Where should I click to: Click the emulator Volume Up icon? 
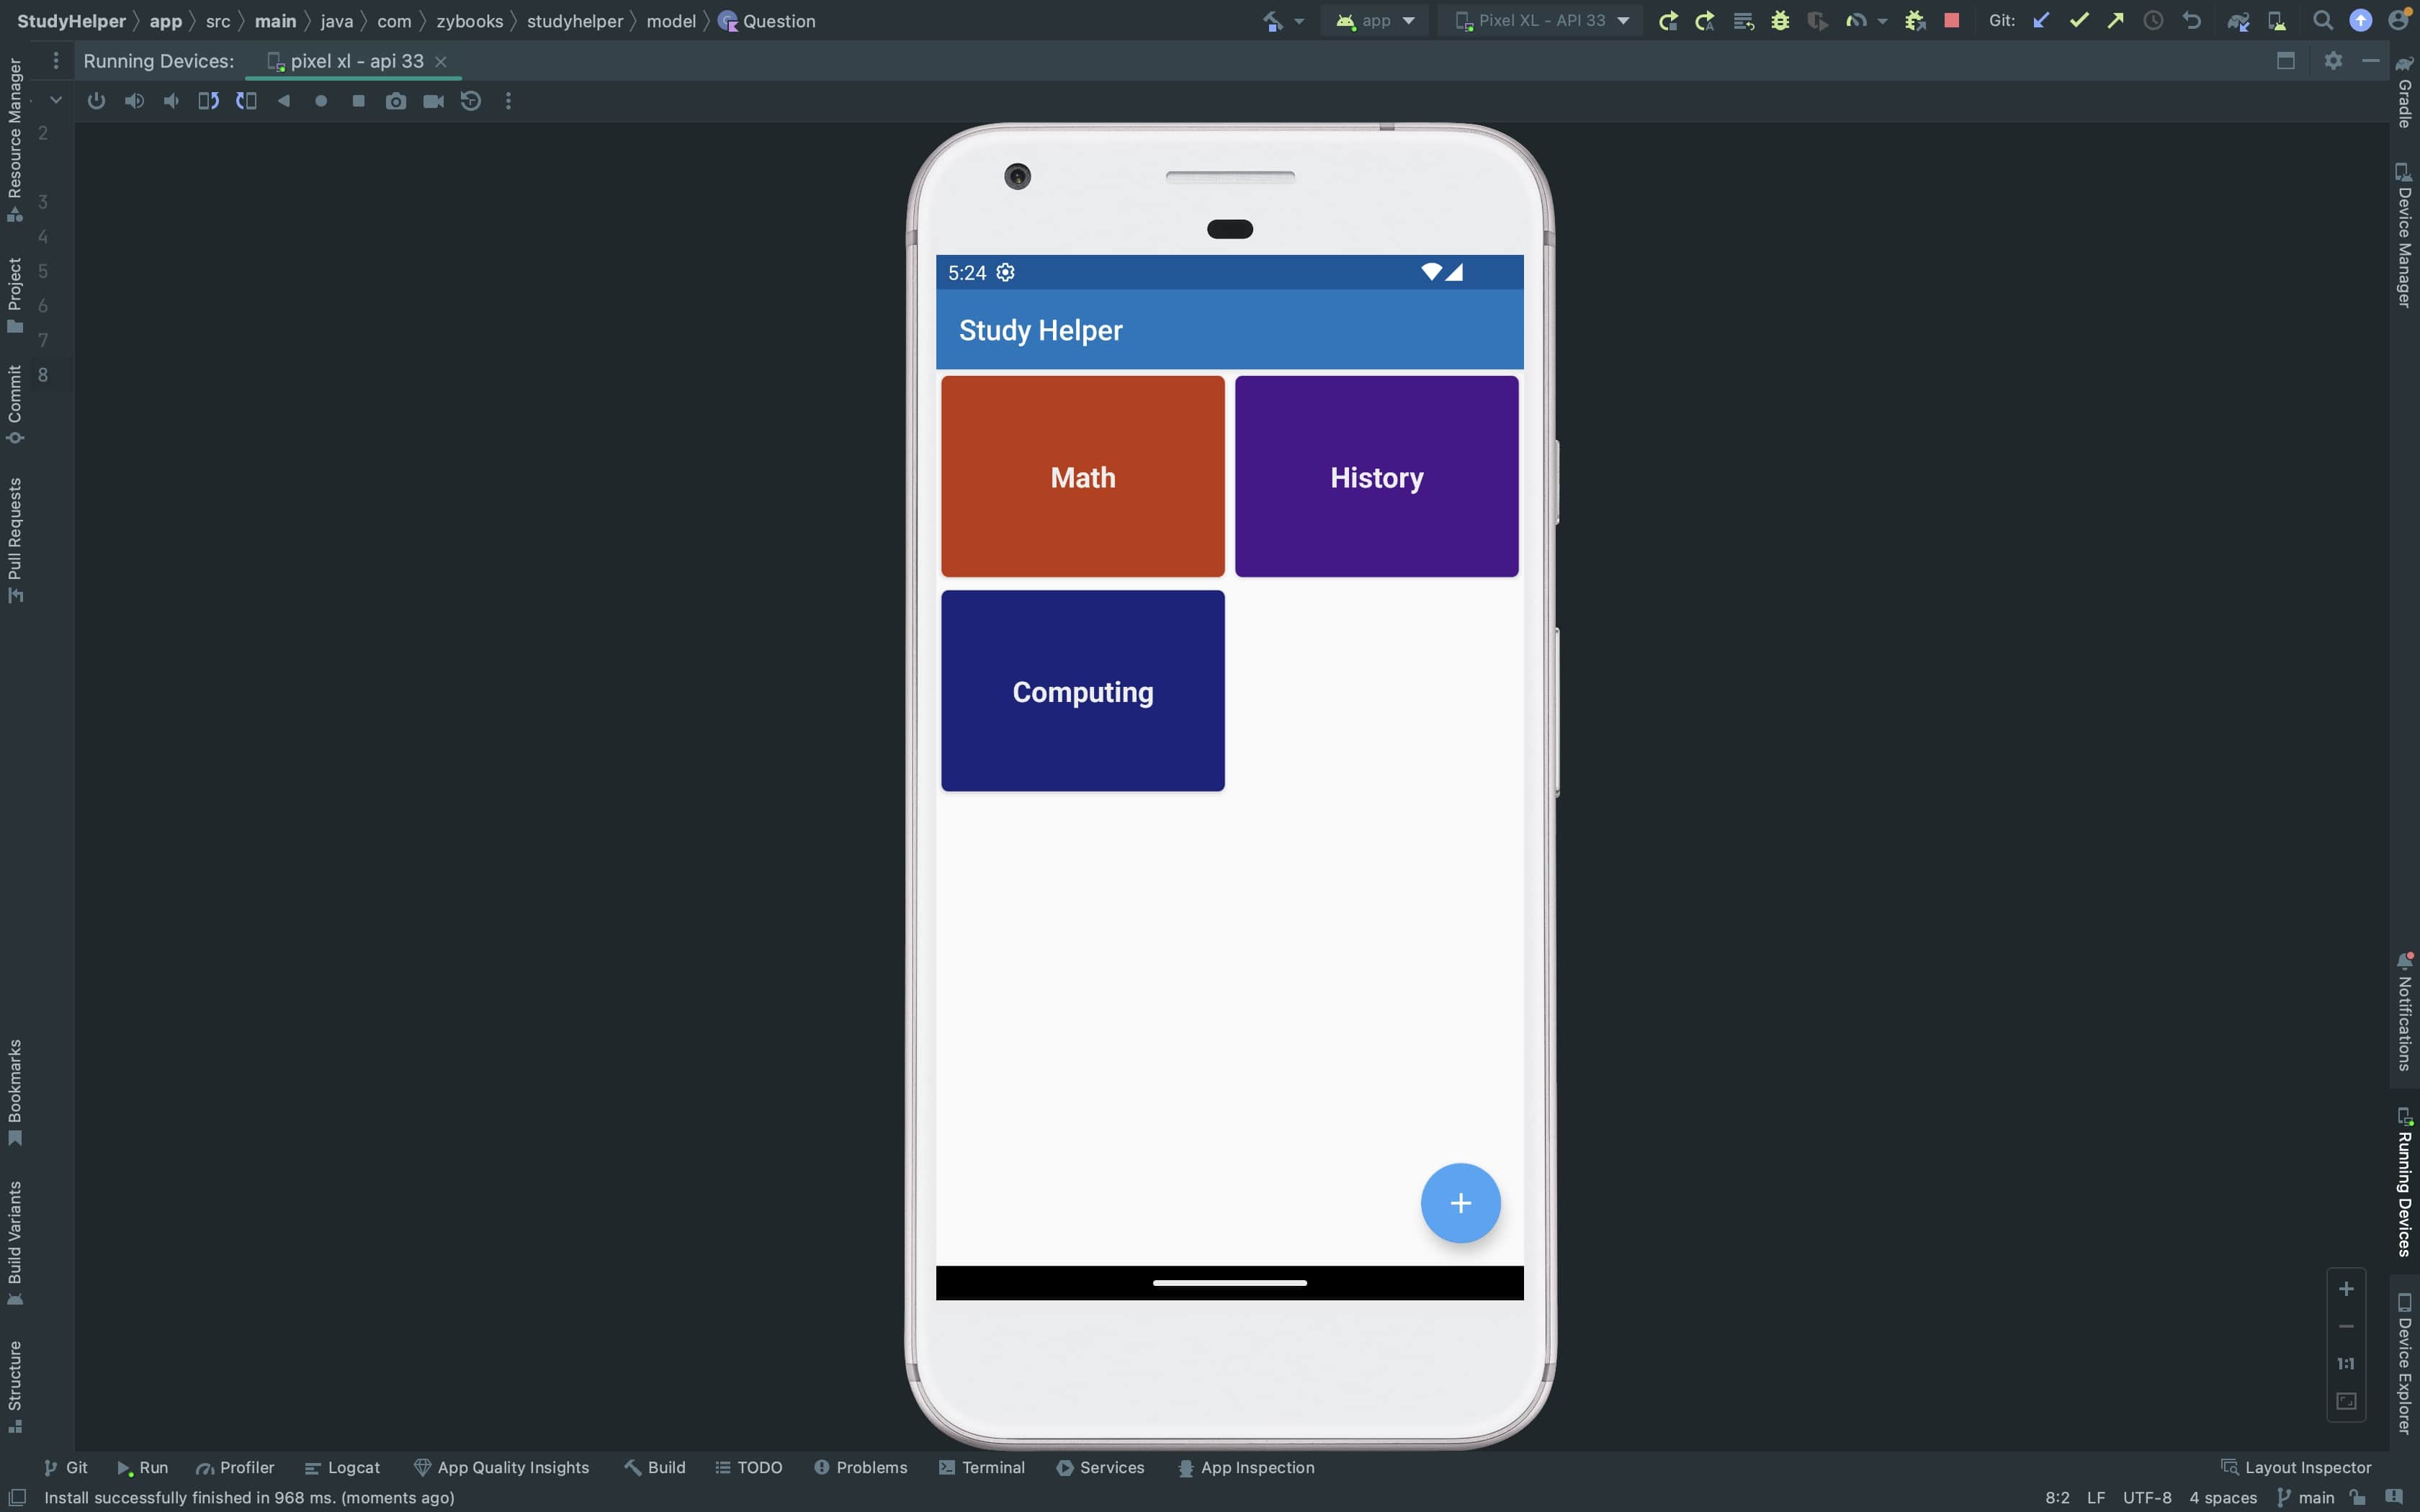point(134,101)
